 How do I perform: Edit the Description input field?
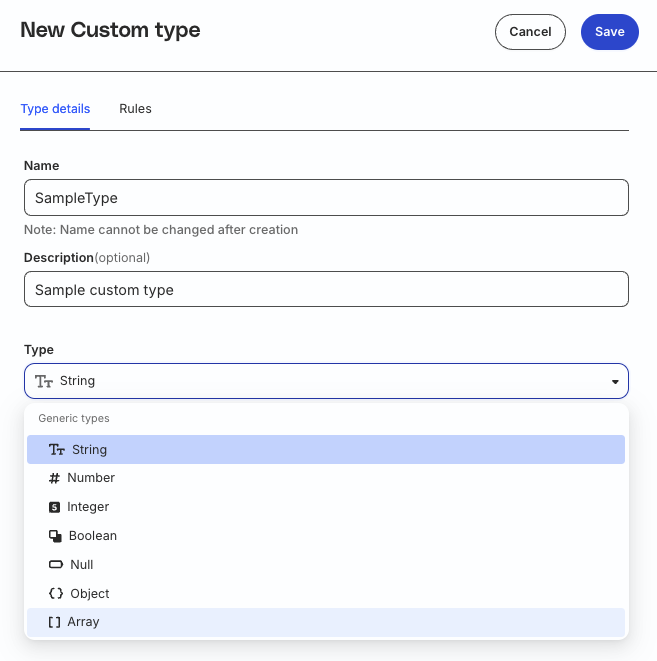(326, 289)
